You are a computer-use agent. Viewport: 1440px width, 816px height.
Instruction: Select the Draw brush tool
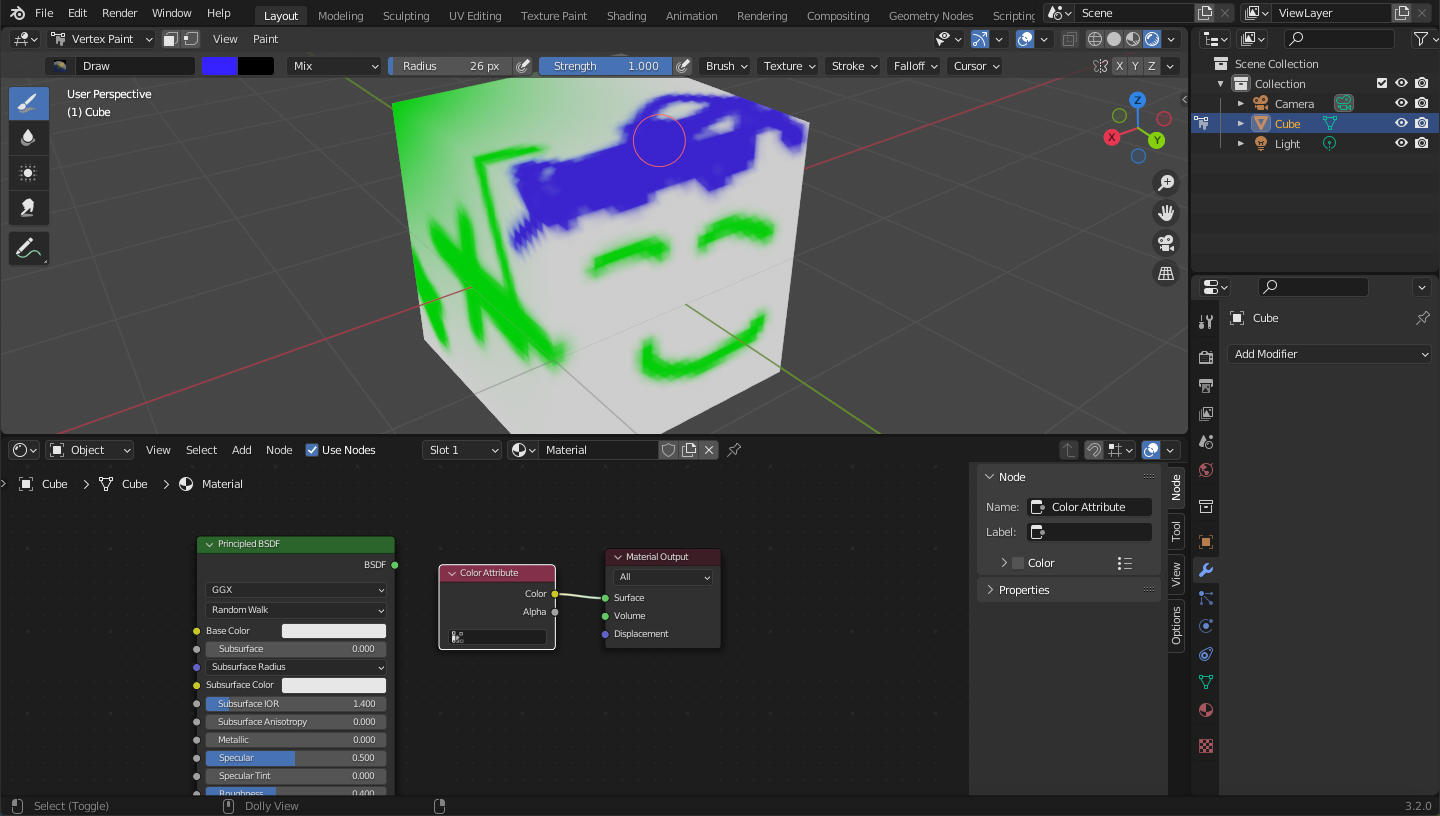pyautogui.click(x=29, y=102)
